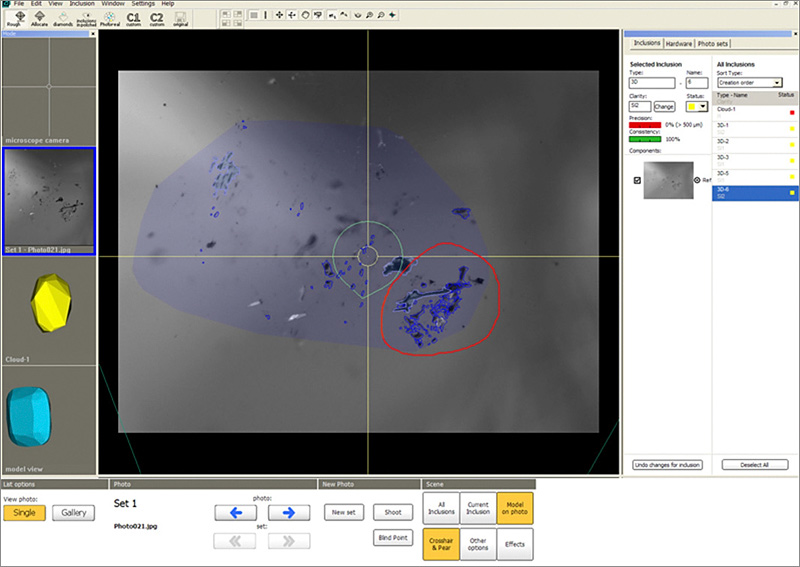Switch to the Hardware tab
Image resolution: width=800 pixels, height=567 pixels.
click(678, 43)
